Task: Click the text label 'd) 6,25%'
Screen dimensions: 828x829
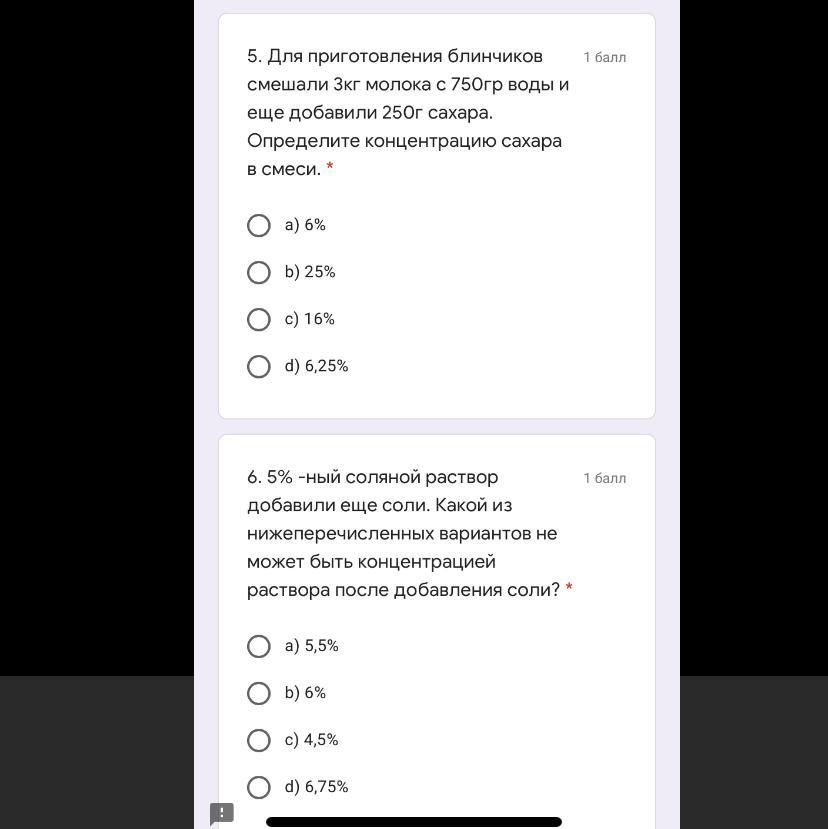Action: click(317, 367)
